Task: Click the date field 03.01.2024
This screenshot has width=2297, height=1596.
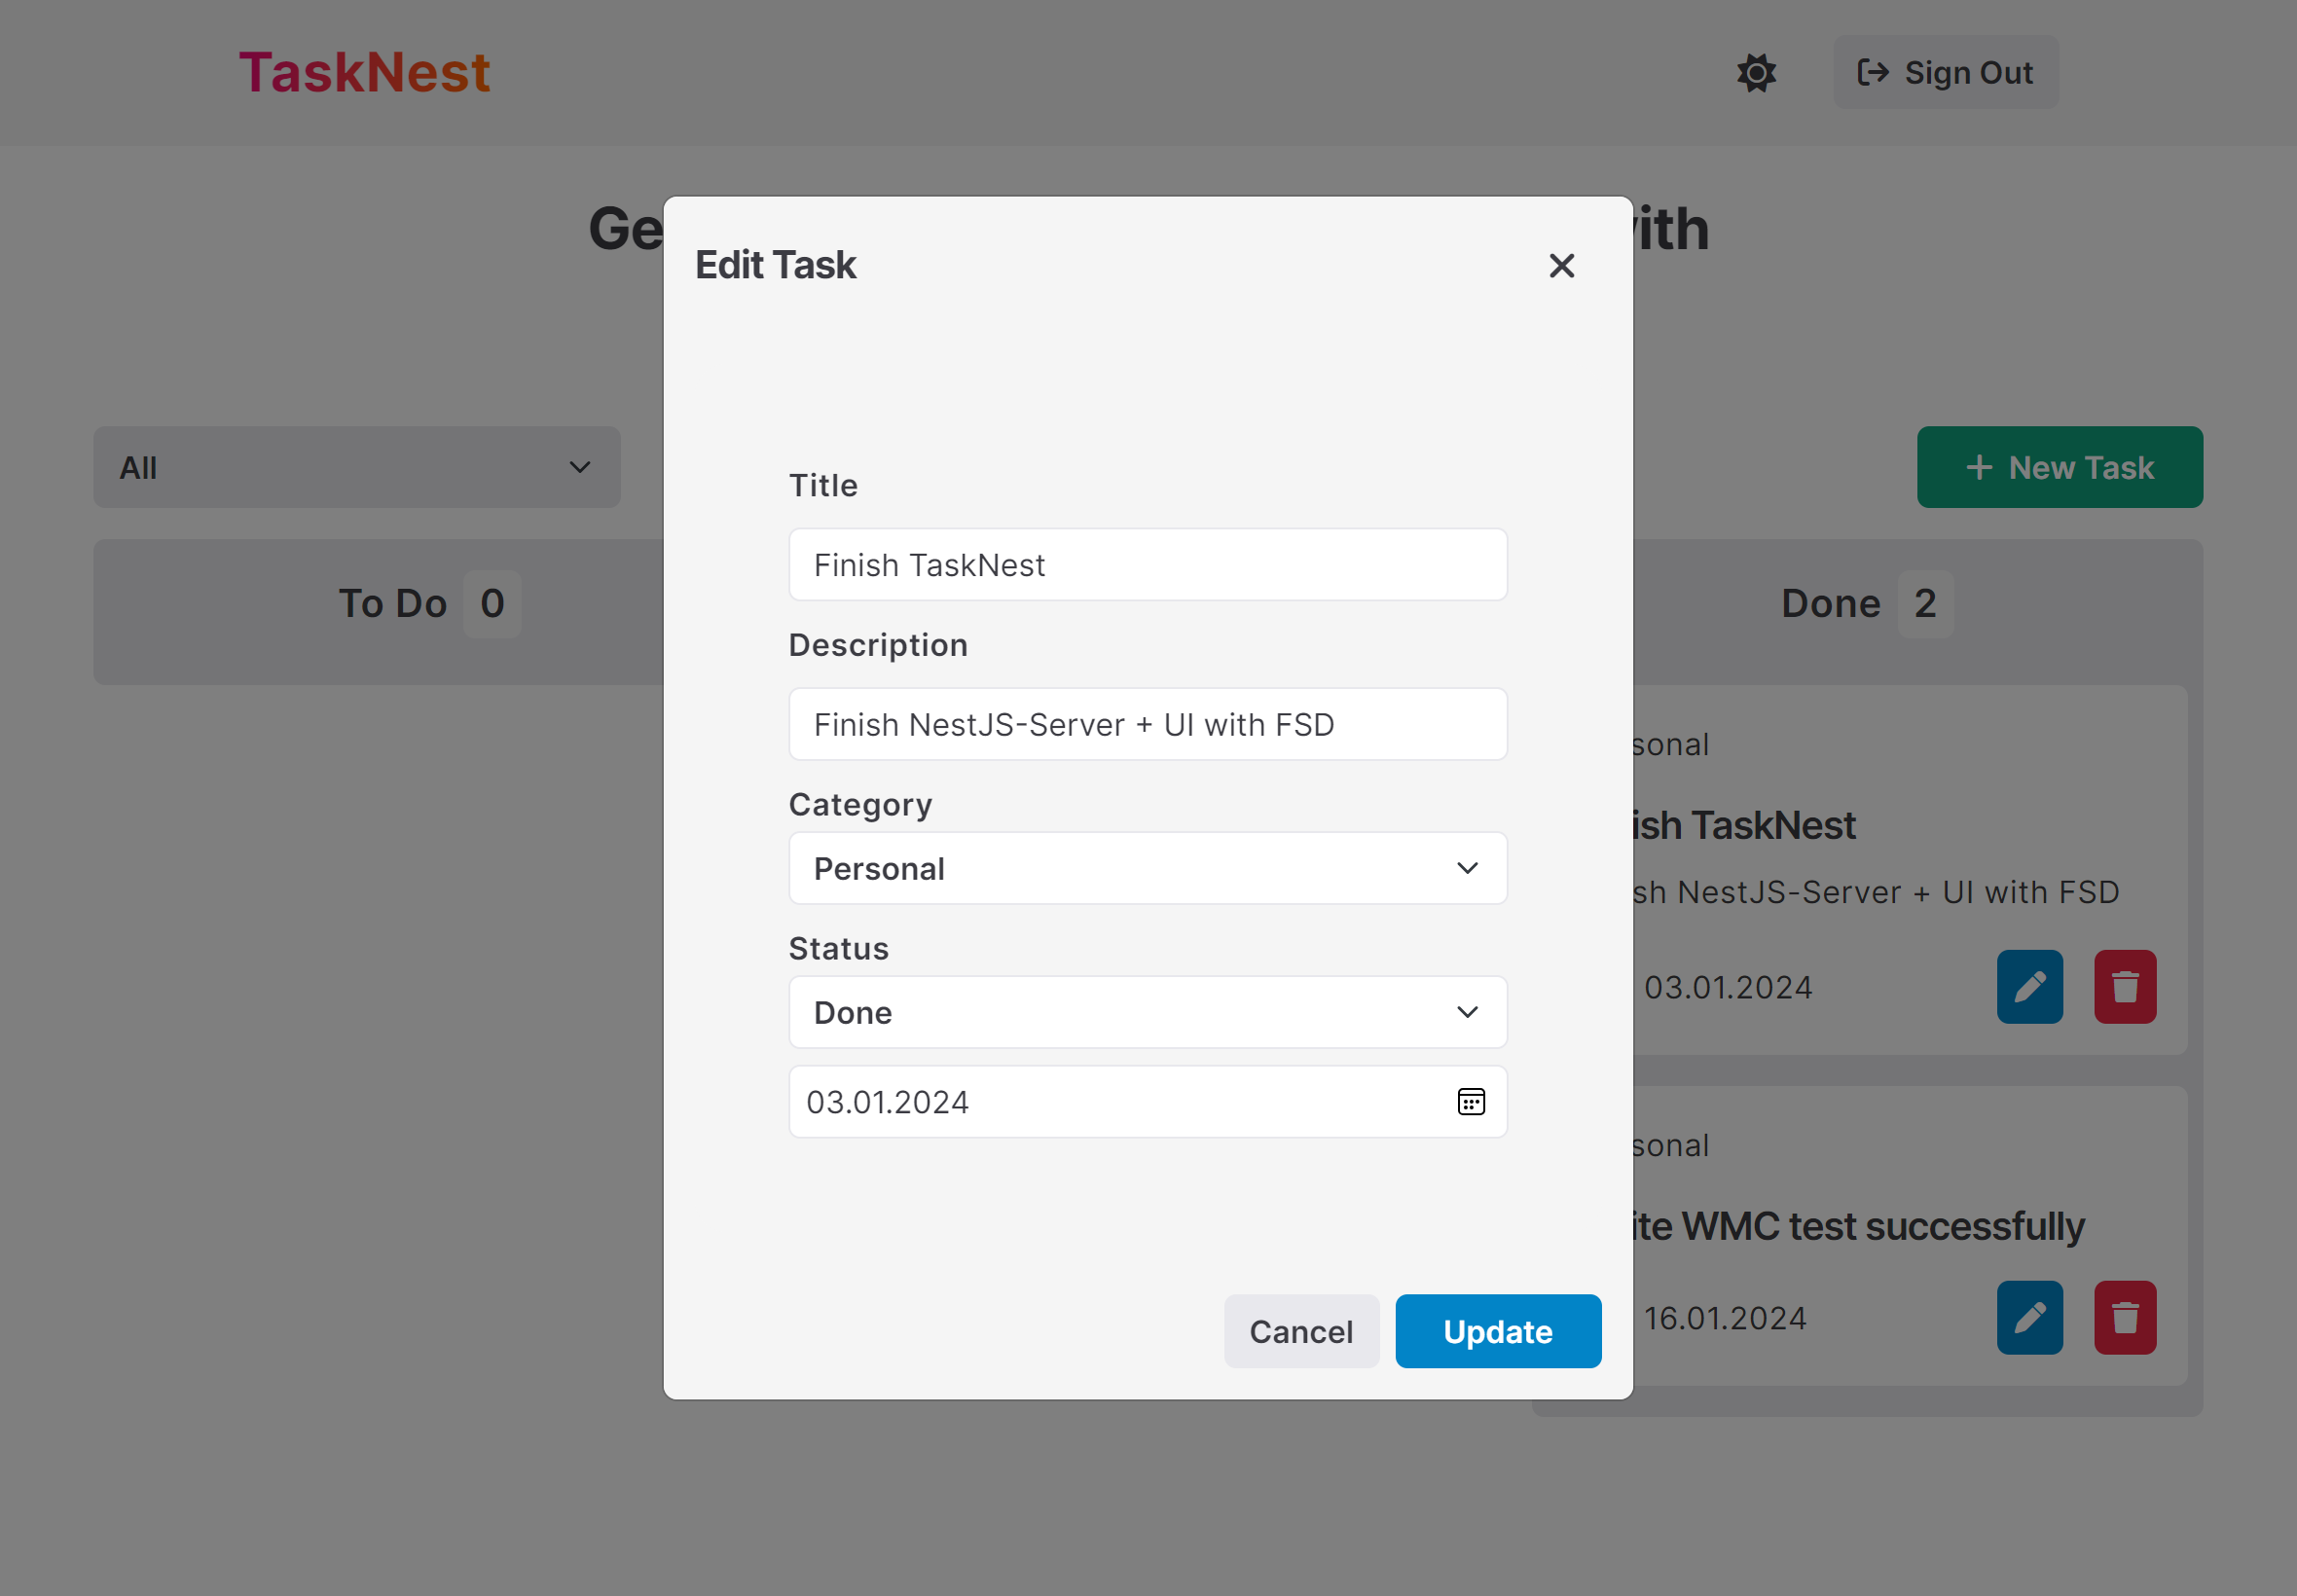Action: (x=1148, y=1102)
